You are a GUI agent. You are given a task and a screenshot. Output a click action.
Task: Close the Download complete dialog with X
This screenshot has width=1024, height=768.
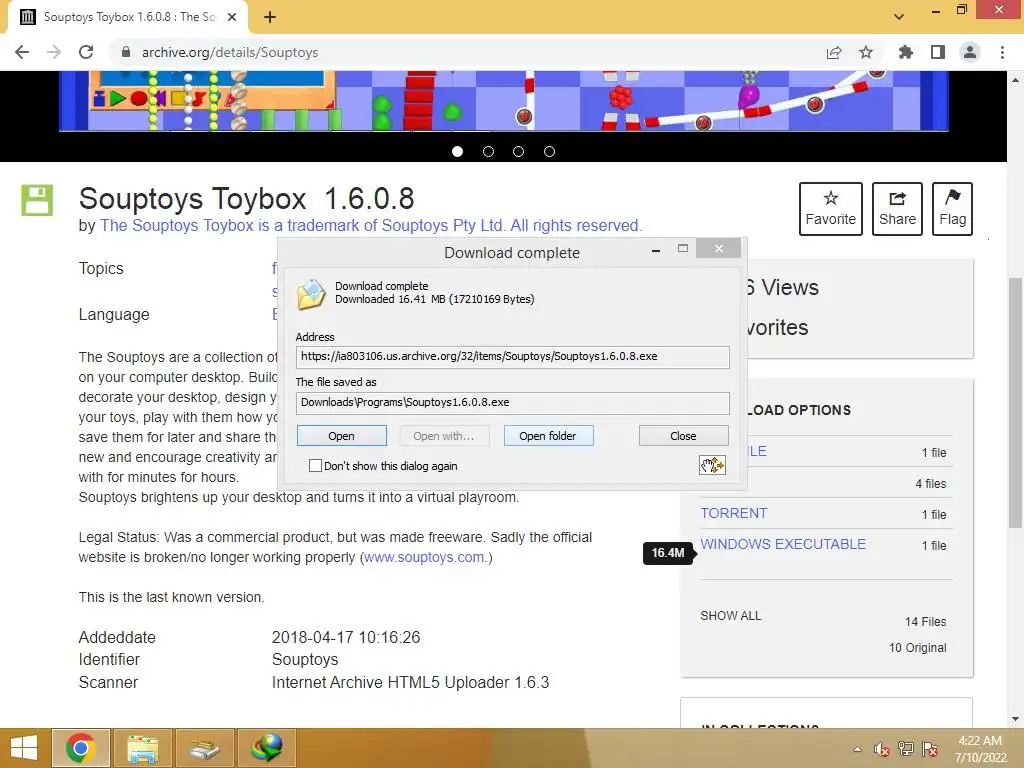pos(718,248)
